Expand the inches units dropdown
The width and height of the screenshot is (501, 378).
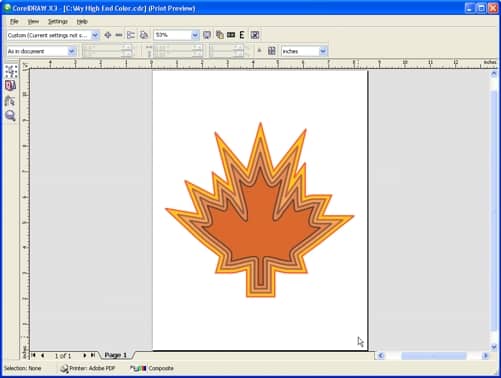(323, 51)
